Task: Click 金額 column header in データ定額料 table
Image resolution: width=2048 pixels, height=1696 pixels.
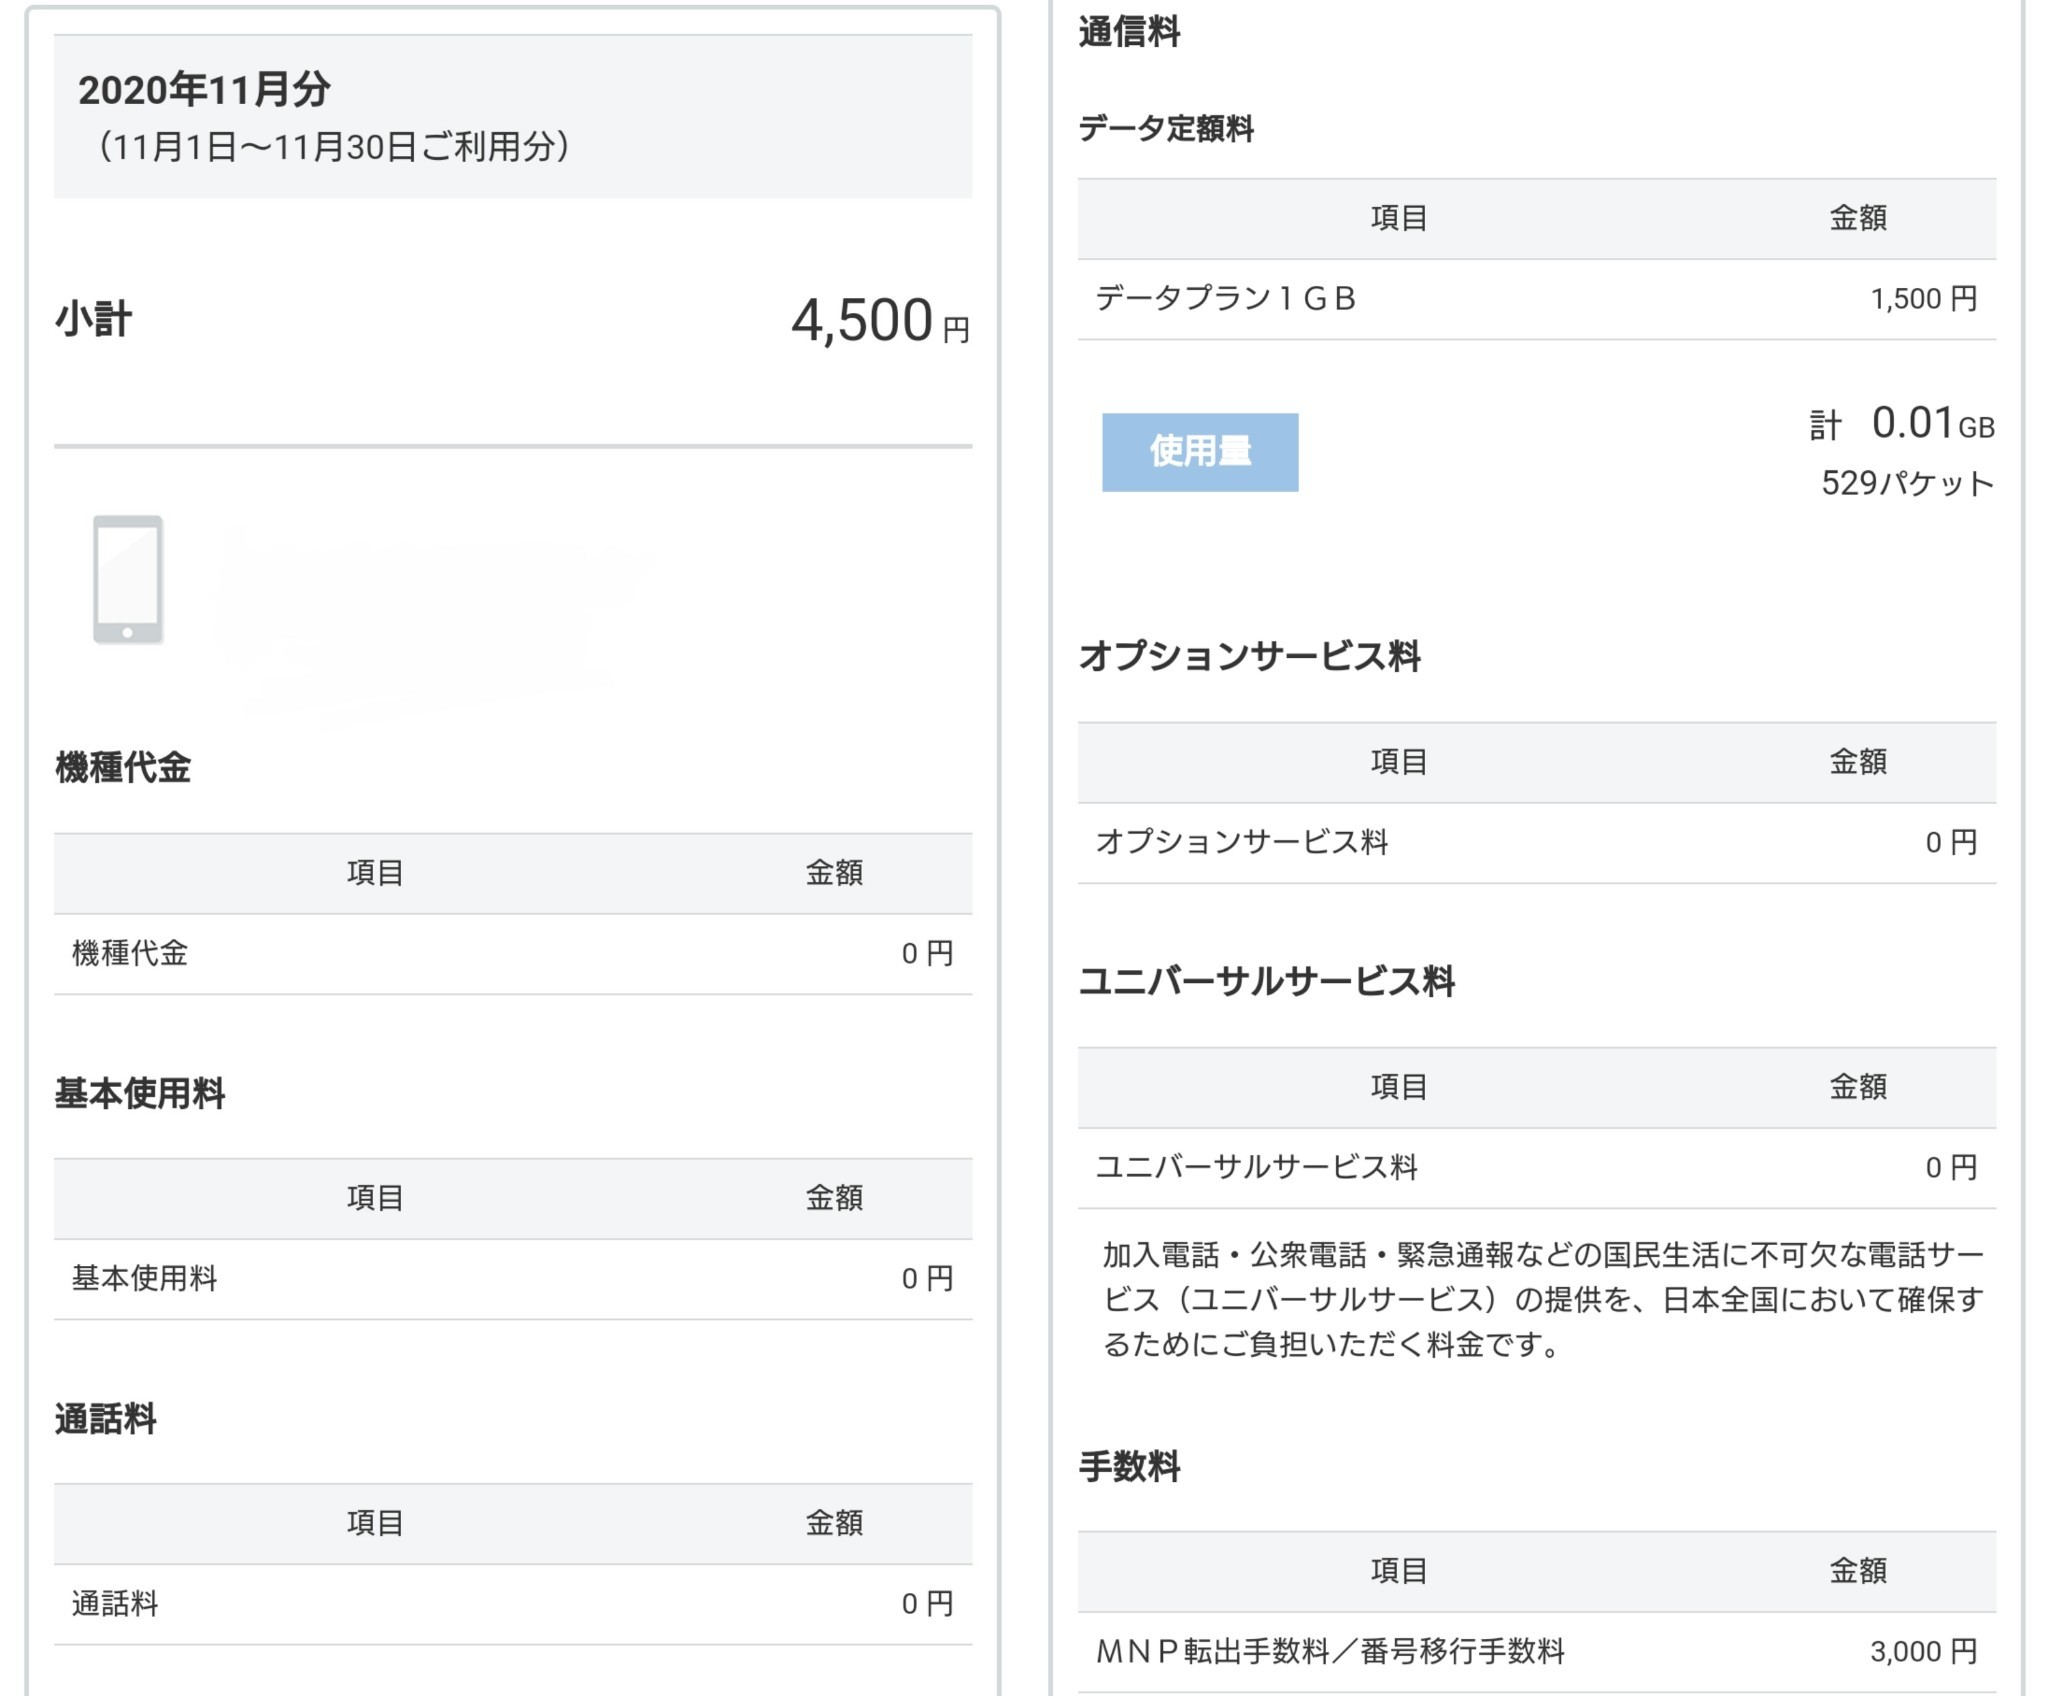Action: tap(1857, 218)
